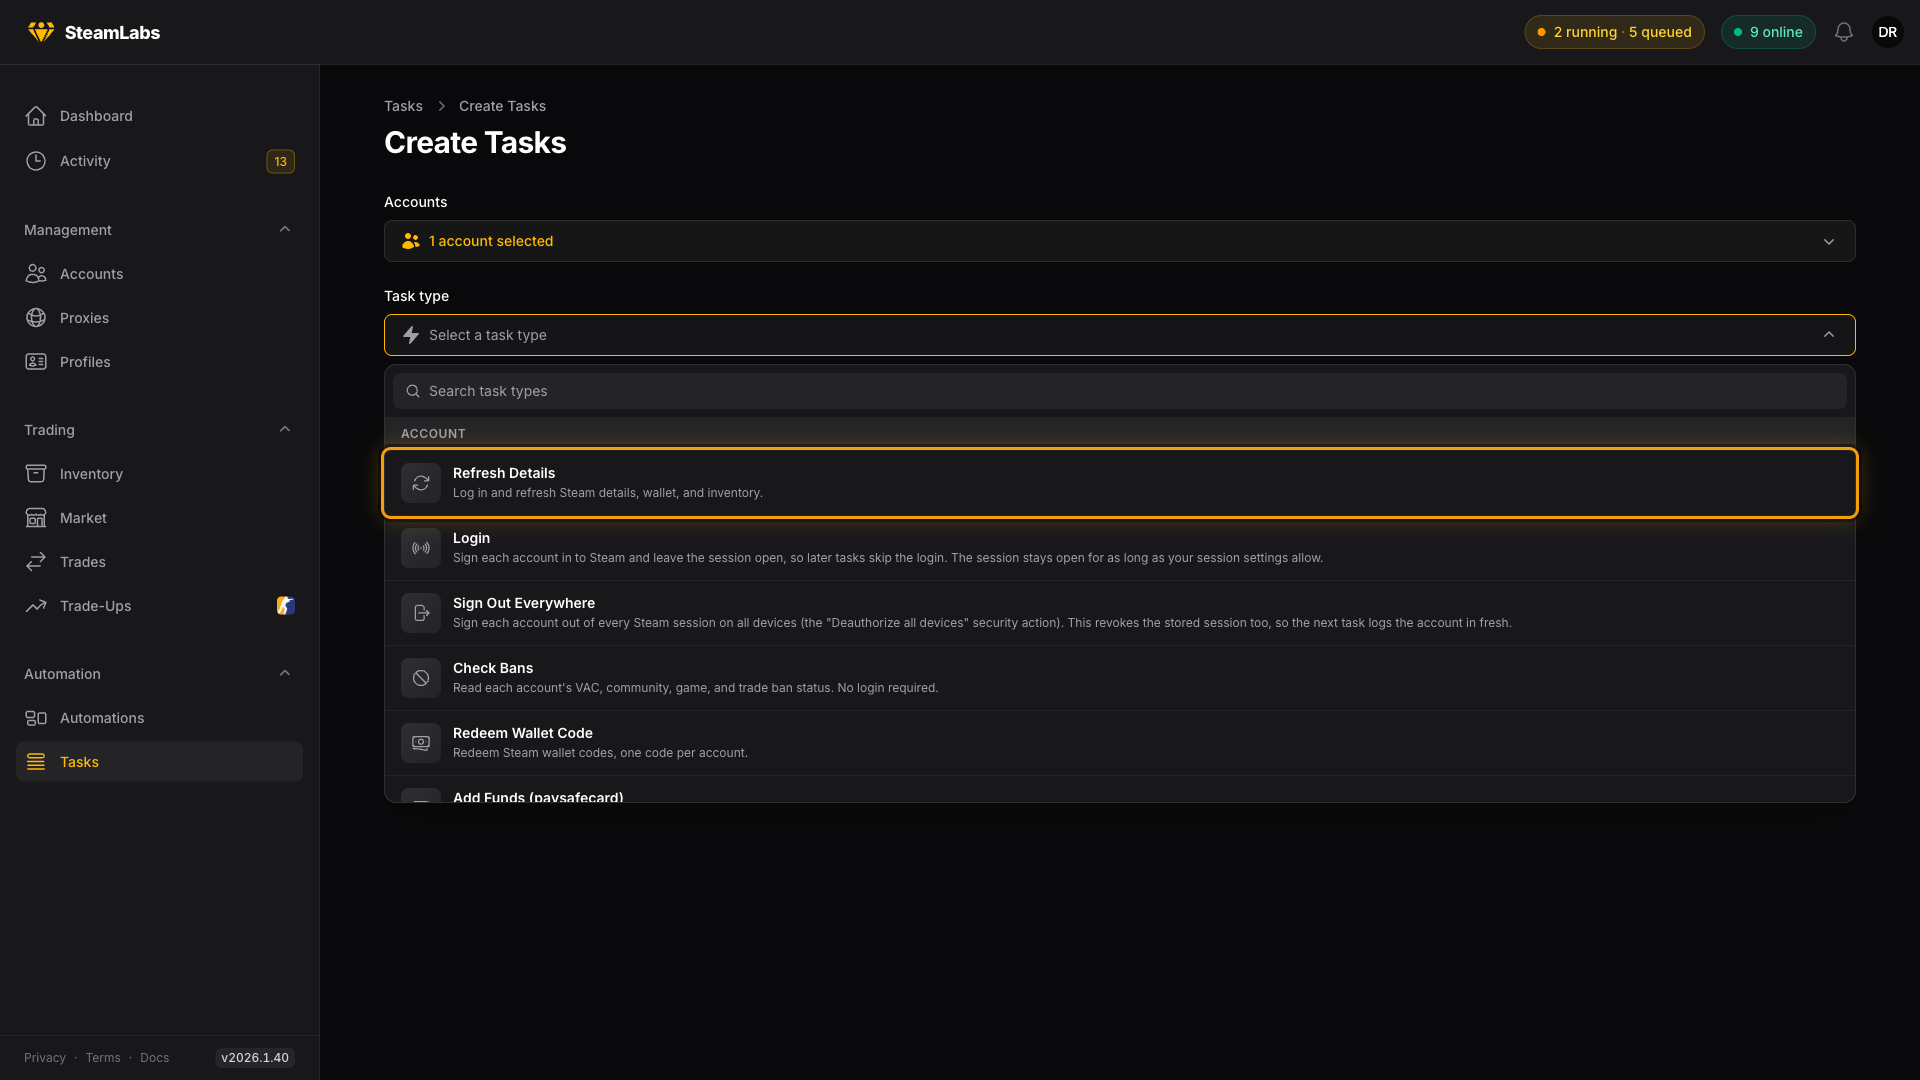Open the Activity page
1920x1080 pixels.
(x=160, y=161)
